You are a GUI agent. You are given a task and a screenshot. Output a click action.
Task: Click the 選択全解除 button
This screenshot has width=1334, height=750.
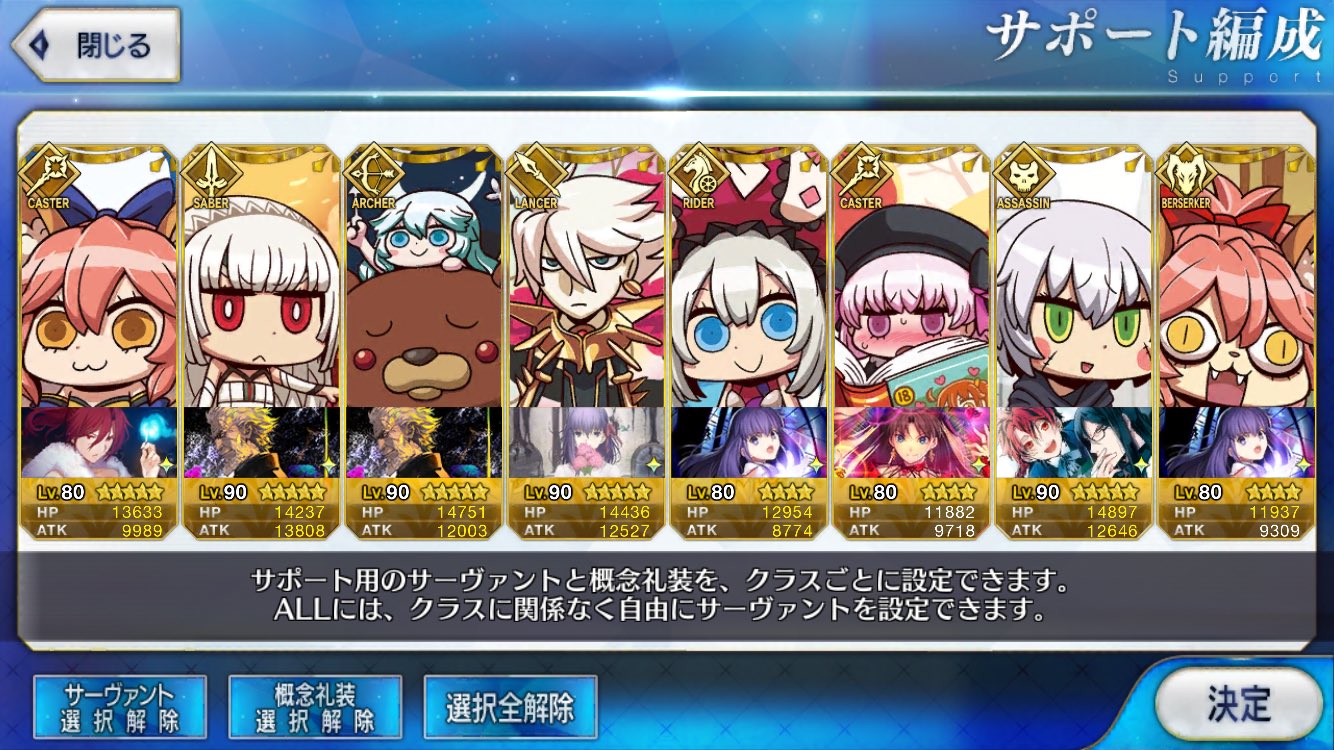coord(510,707)
